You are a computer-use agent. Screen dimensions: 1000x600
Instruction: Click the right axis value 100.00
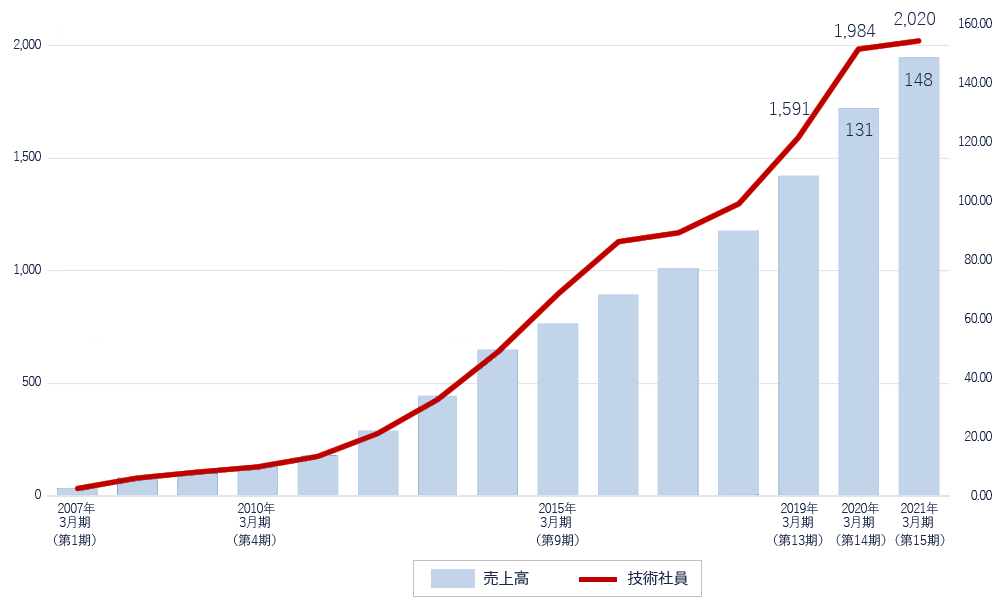(x=975, y=200)
